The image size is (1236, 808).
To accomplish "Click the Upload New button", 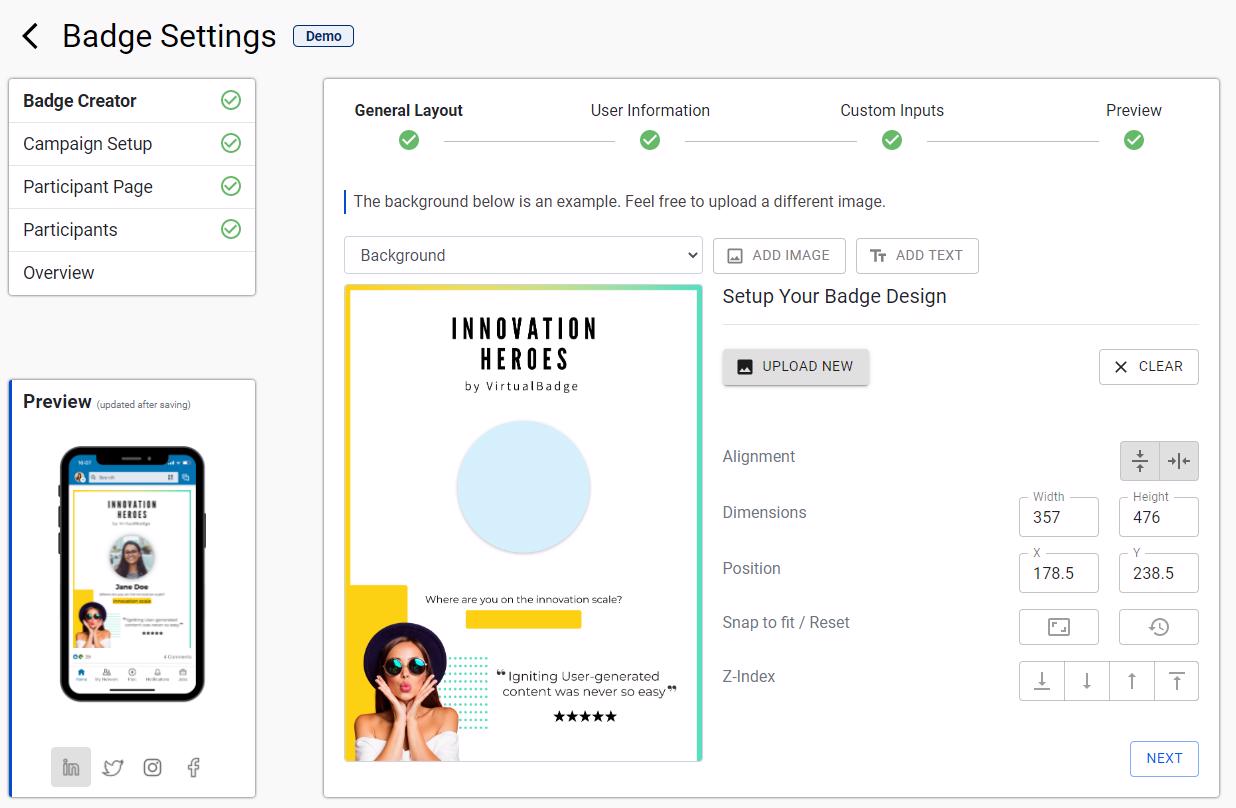I will click(x=795, y=366).
